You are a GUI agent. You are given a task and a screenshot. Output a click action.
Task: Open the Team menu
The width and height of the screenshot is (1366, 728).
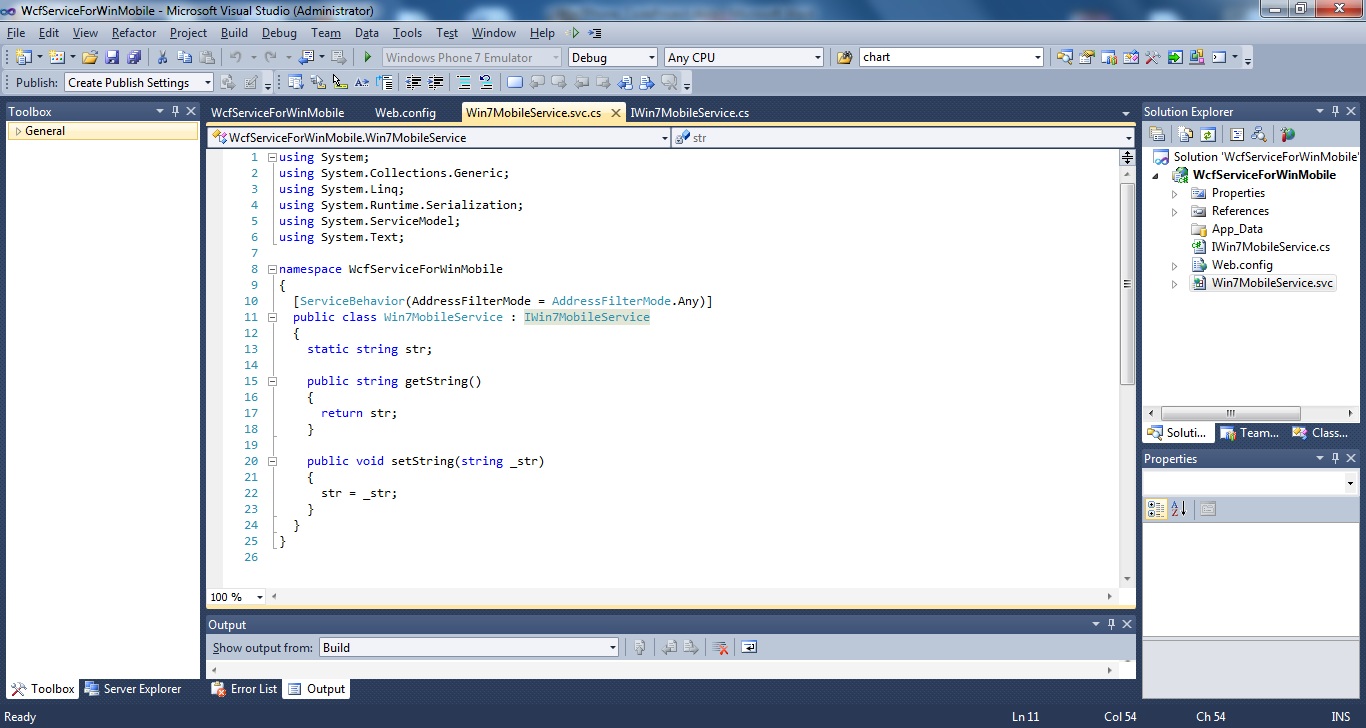click(x=326, y=33)
